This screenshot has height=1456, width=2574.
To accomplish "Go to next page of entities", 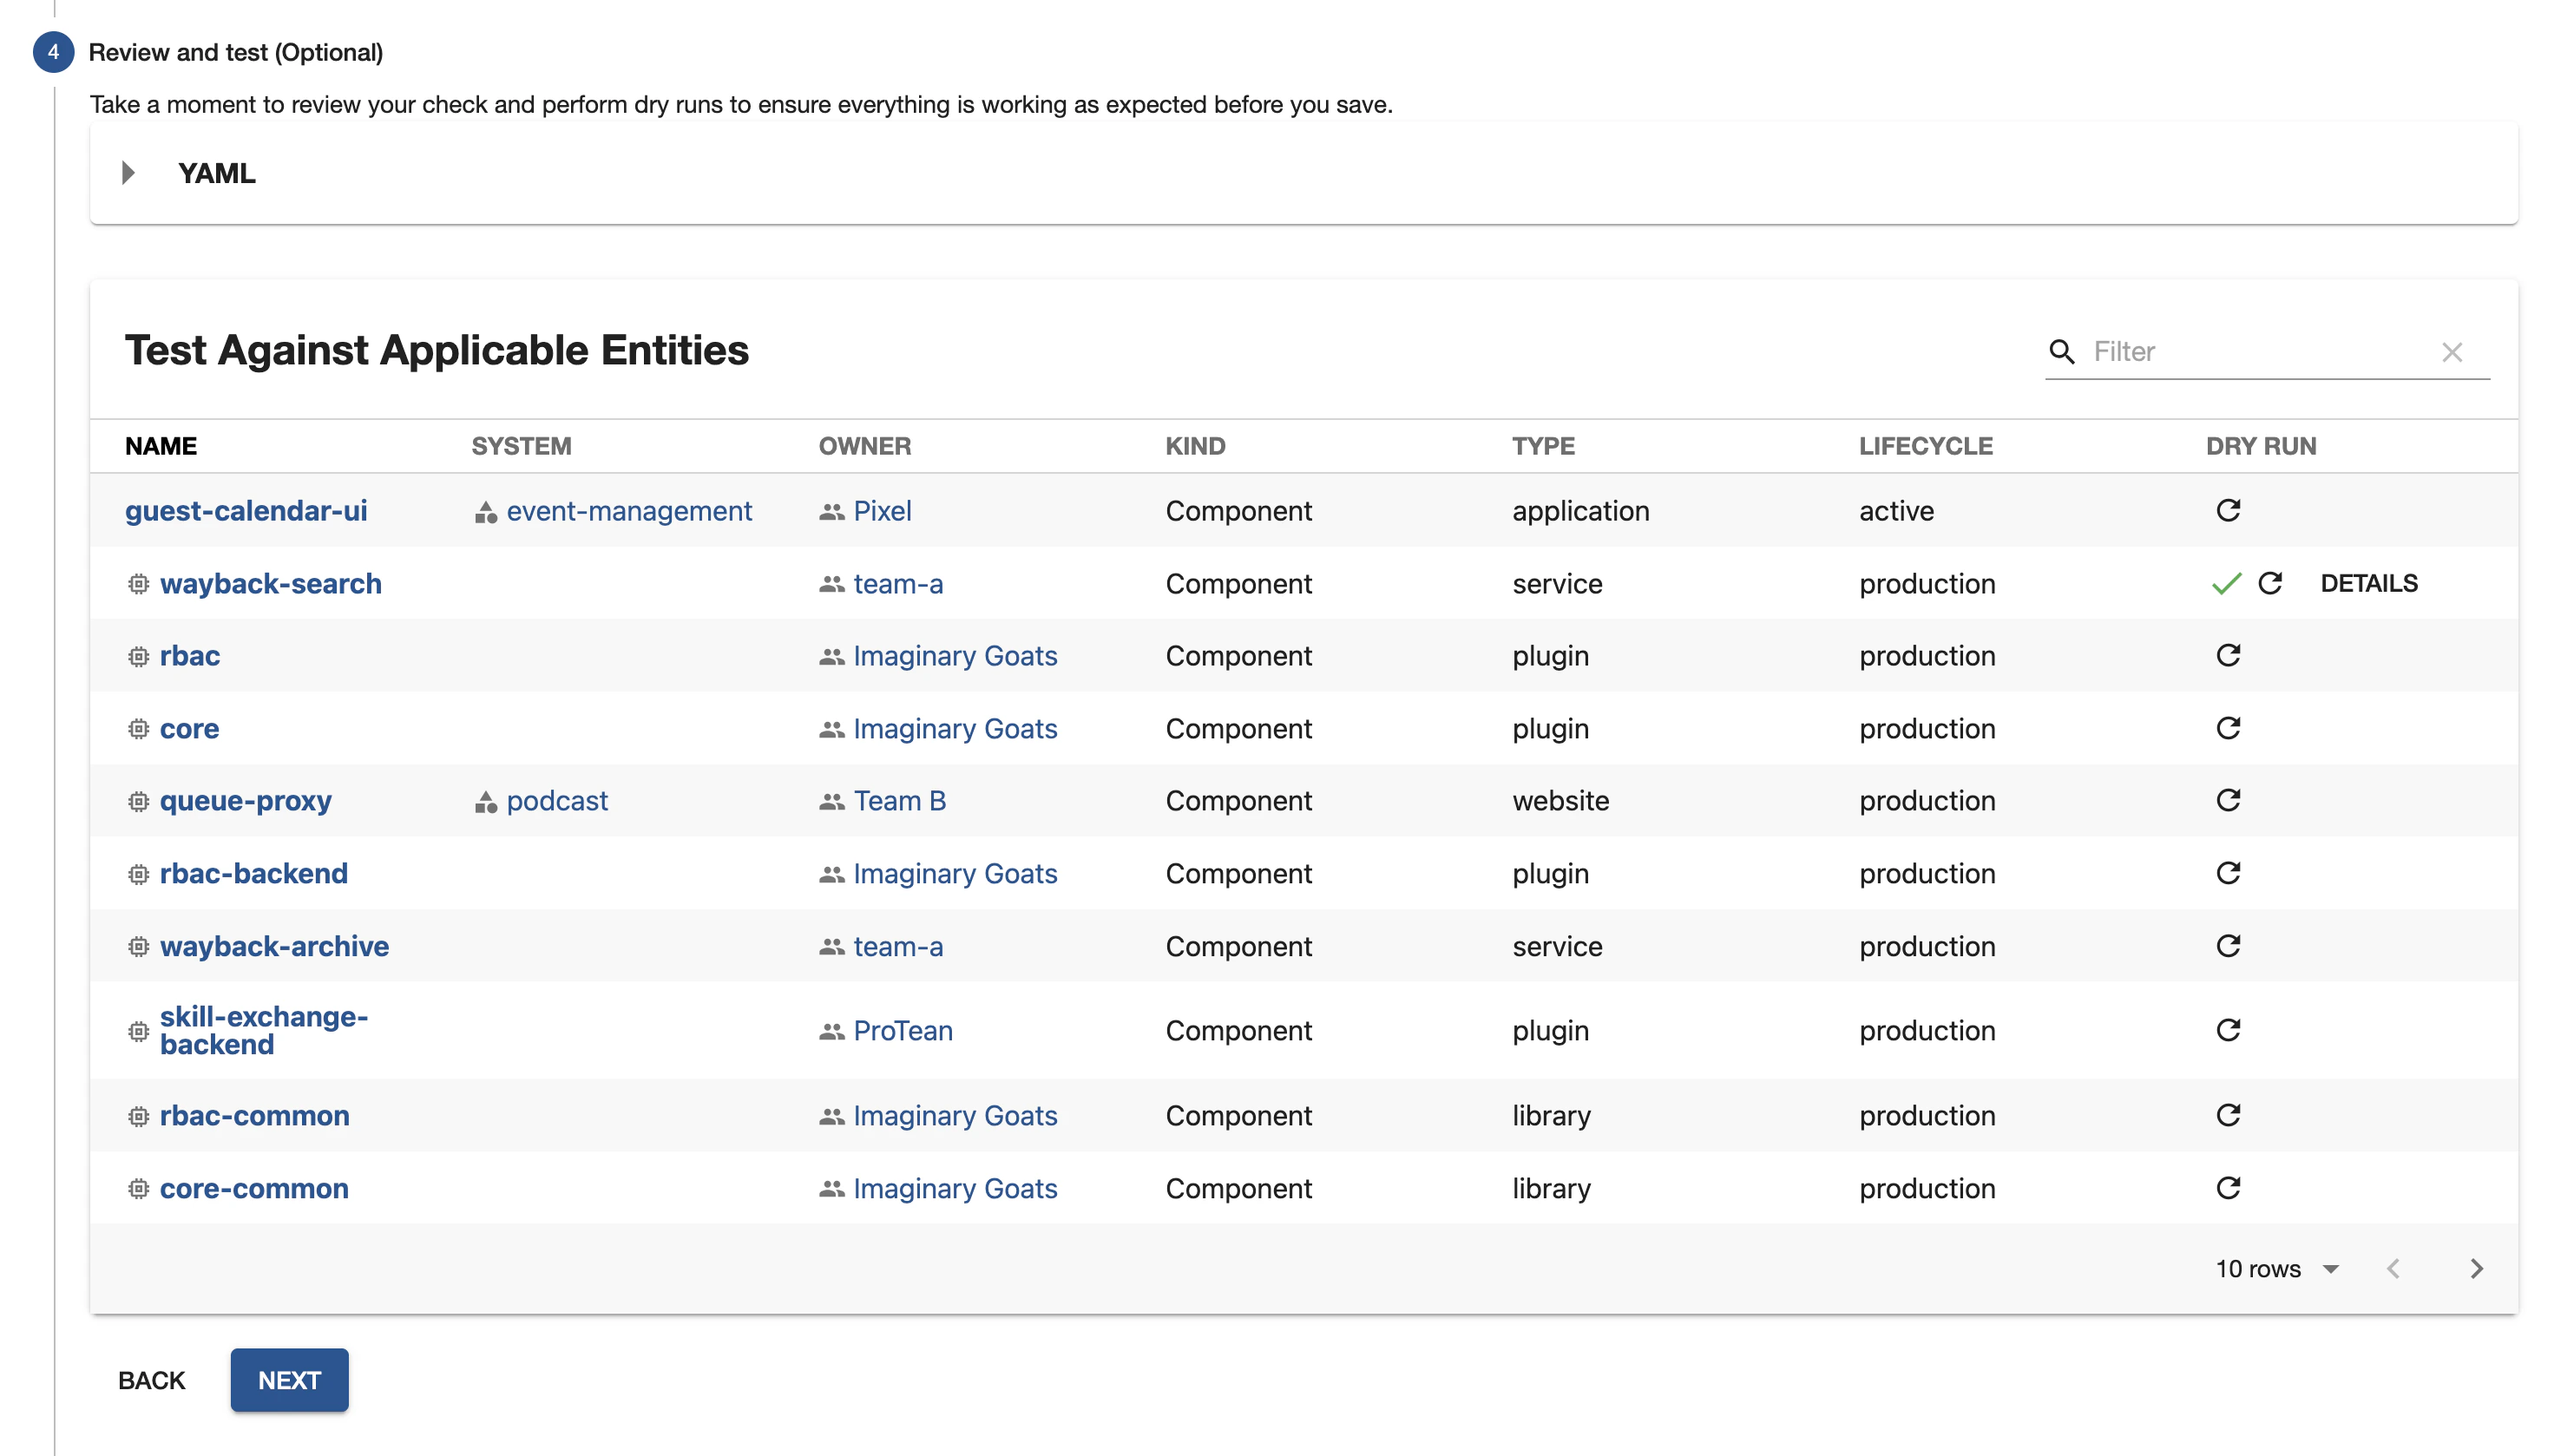I will click(2475, 1269).
